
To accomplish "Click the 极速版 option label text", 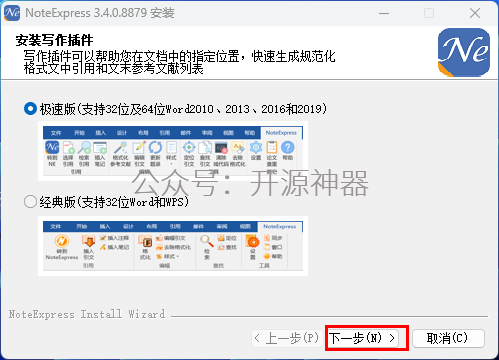I will (183, 109).
